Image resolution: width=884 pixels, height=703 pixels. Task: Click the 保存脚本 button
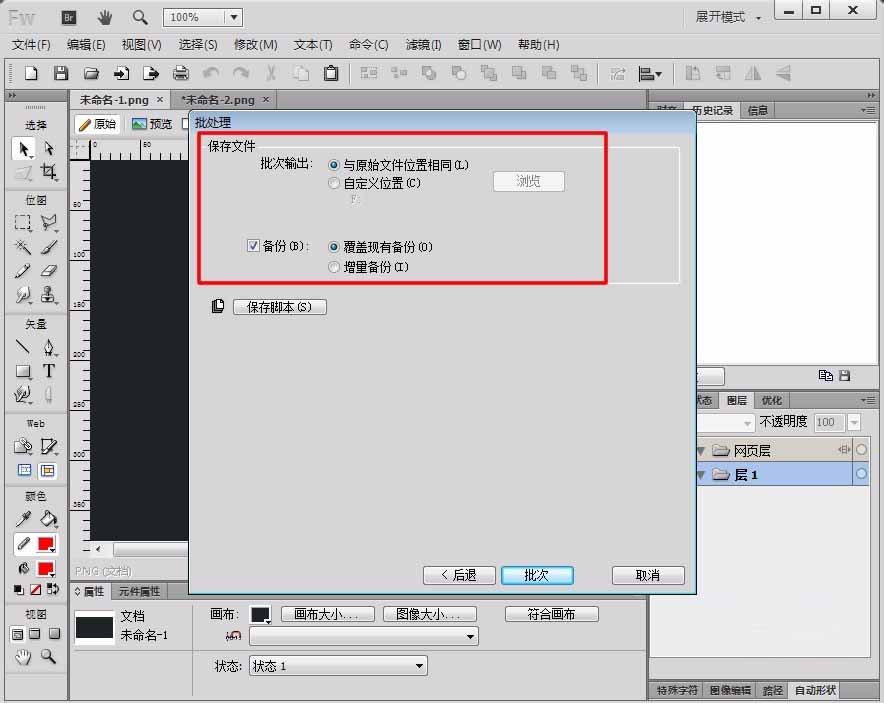pos(279,307)
